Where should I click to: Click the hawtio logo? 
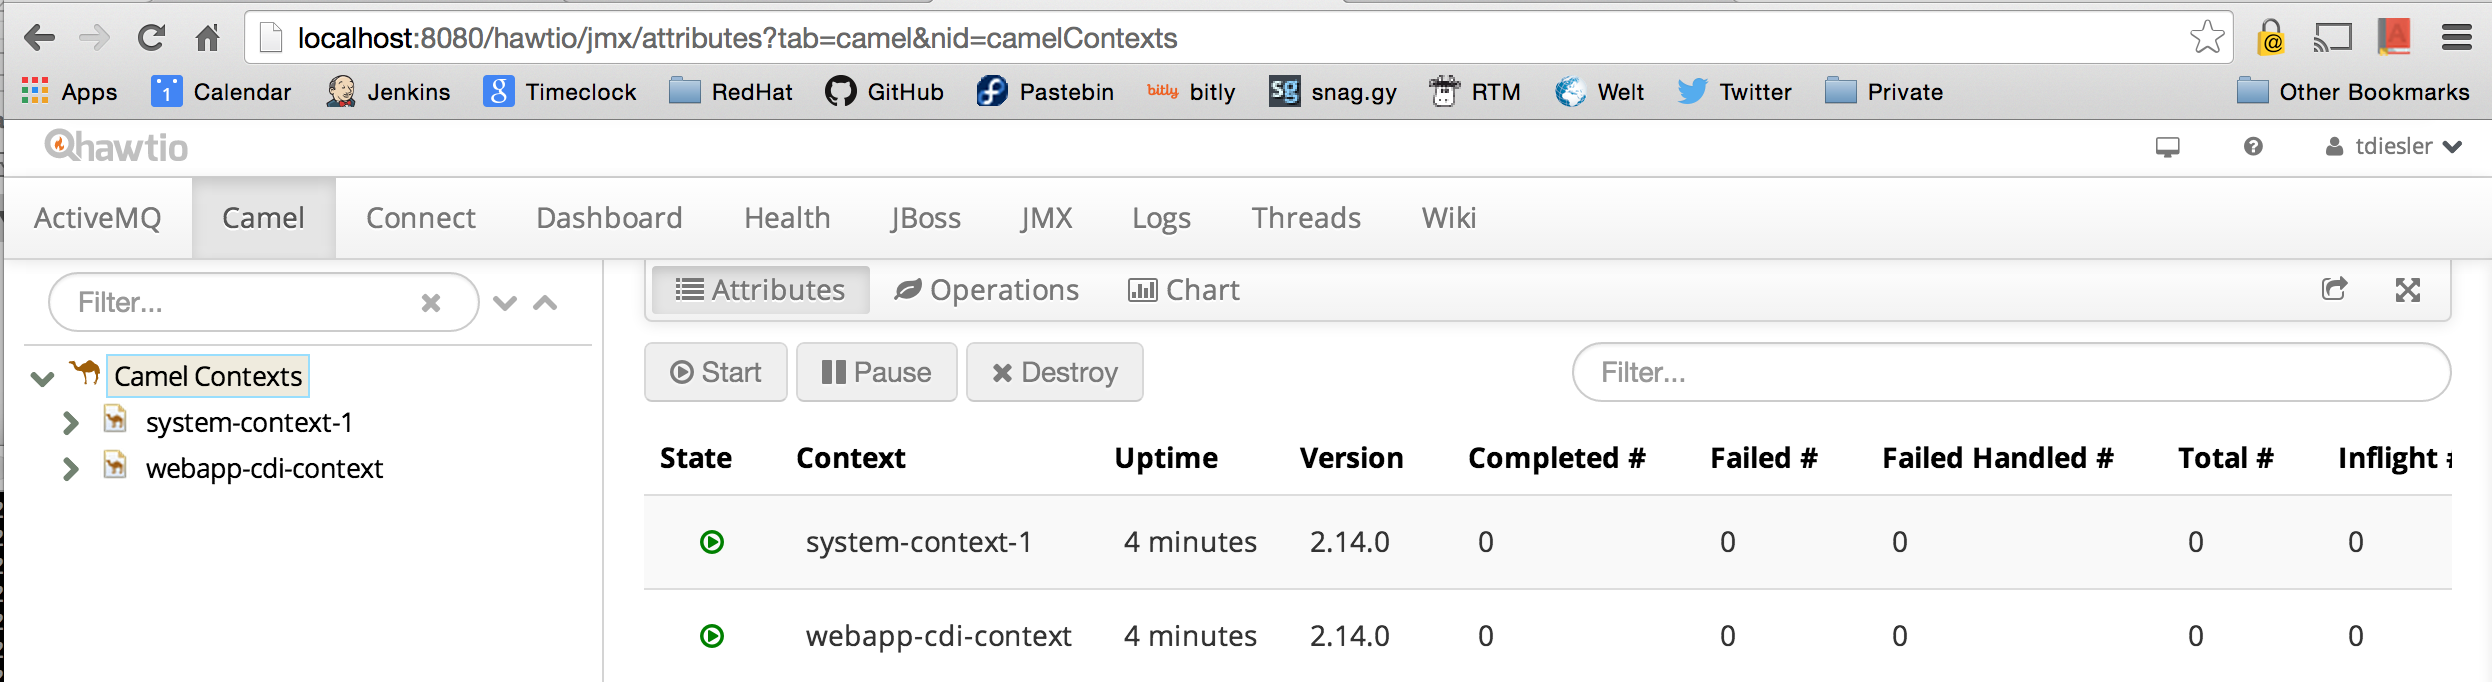(x=116, y=147)
